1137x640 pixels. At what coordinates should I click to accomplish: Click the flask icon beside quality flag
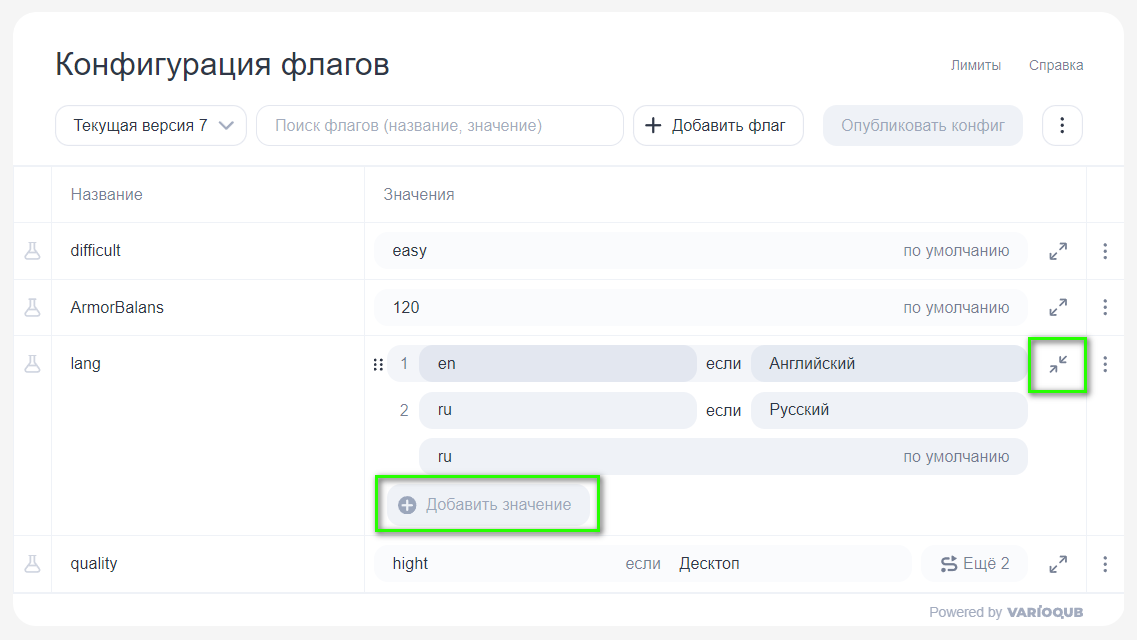point(33,564)
